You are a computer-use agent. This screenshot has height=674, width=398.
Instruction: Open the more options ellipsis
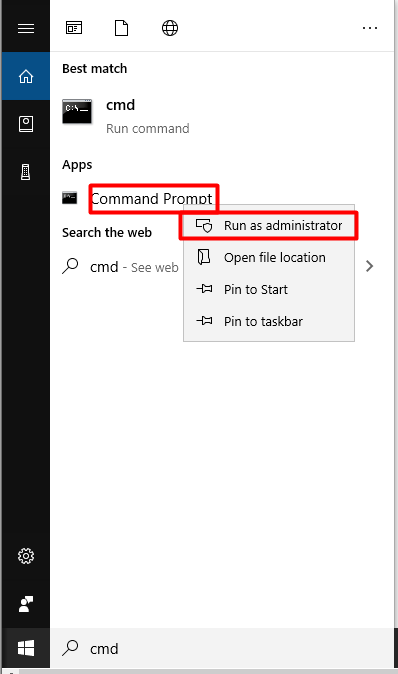370,28
